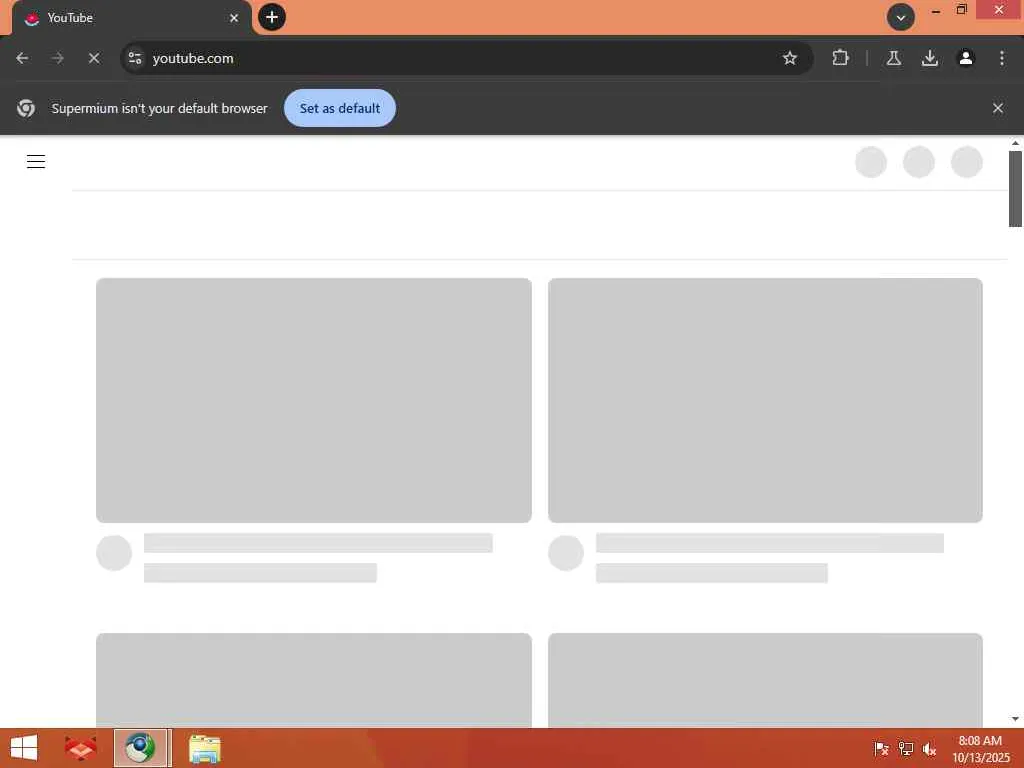
Task: Close the YouTube tab
Action: 234,18
